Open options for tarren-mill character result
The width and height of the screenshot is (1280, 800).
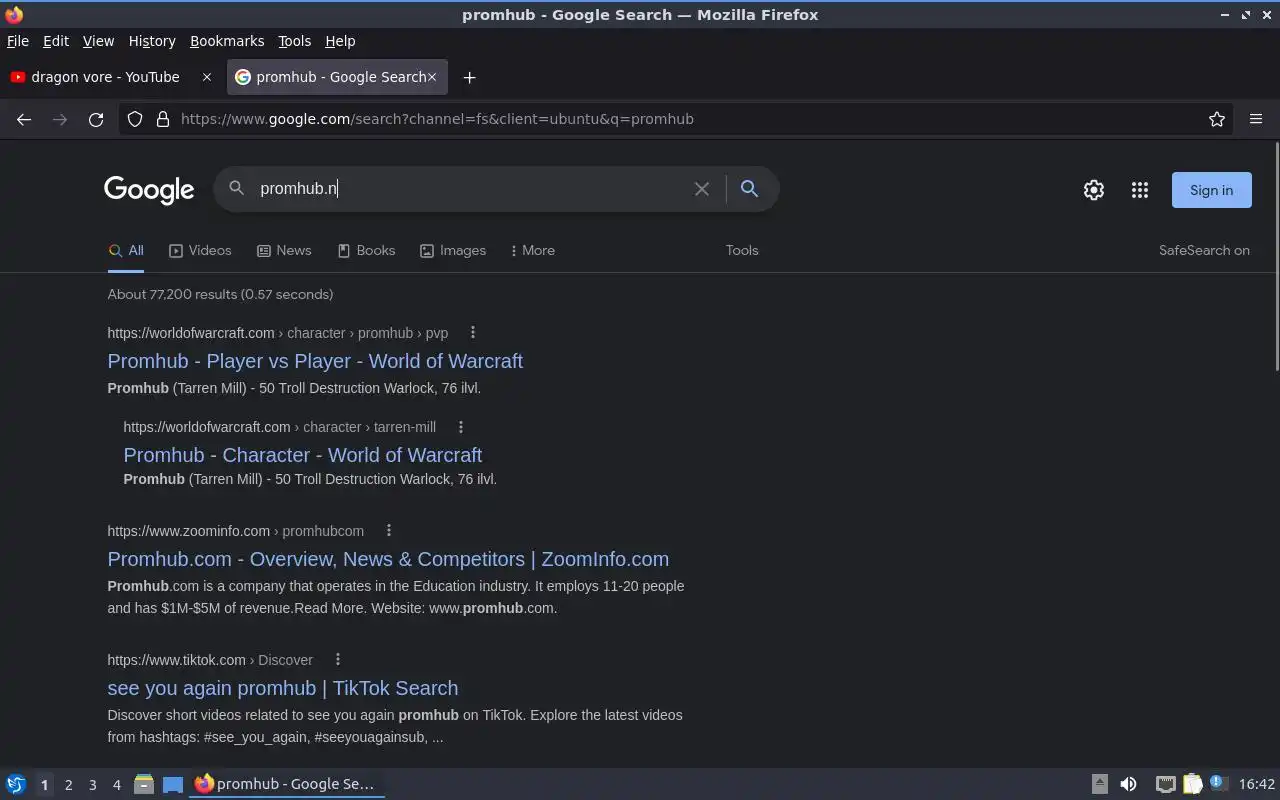tap(461, 427)
